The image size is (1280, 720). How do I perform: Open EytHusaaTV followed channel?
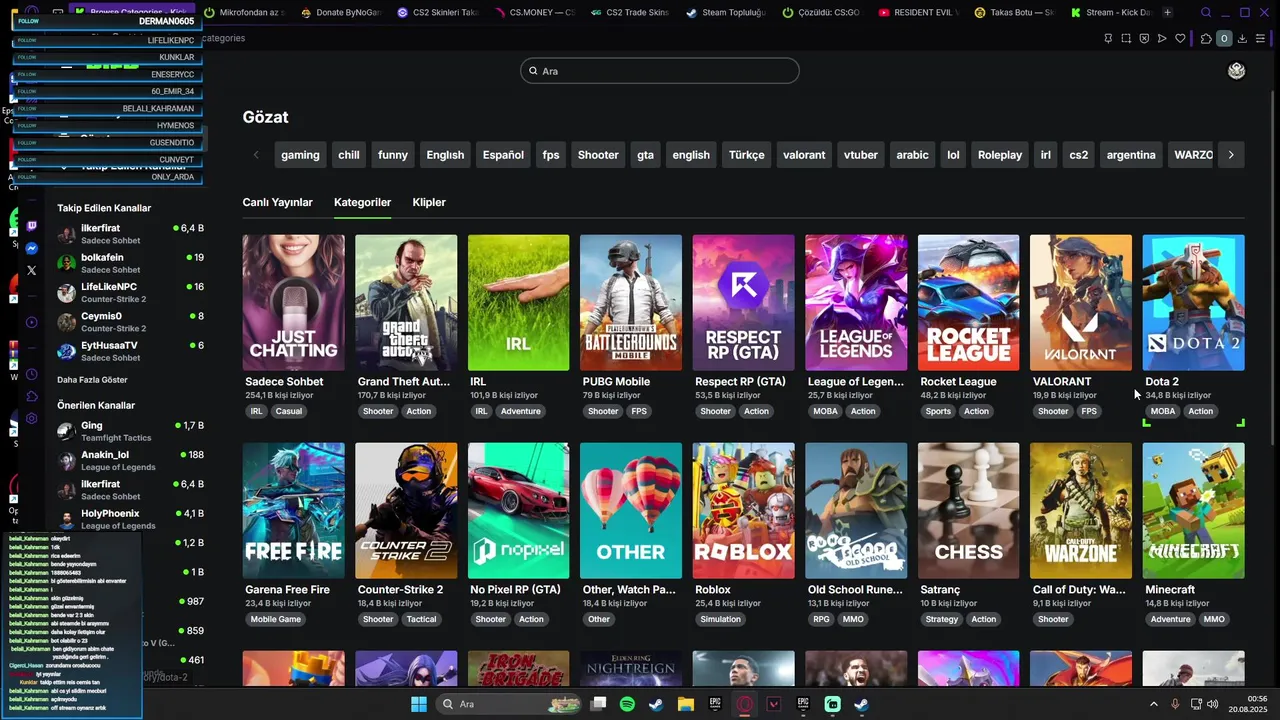(x=130, y=351)
